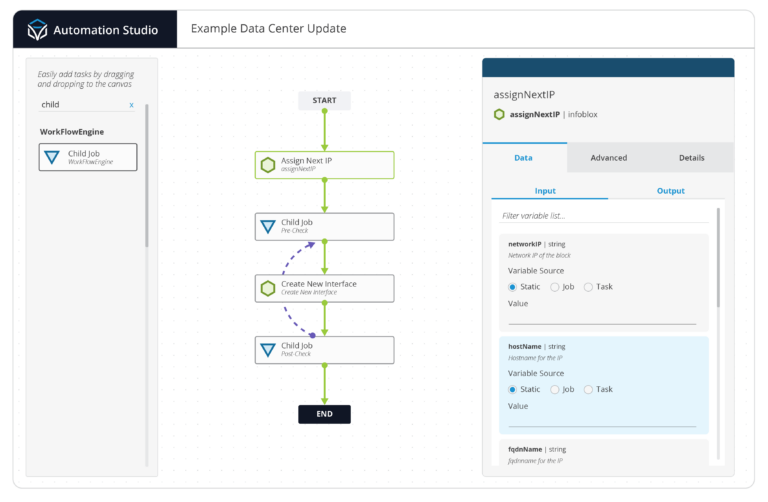Click the Pre Check Child Job triangle icon
This screenshot has width=768, height=502.
(268, 227)
